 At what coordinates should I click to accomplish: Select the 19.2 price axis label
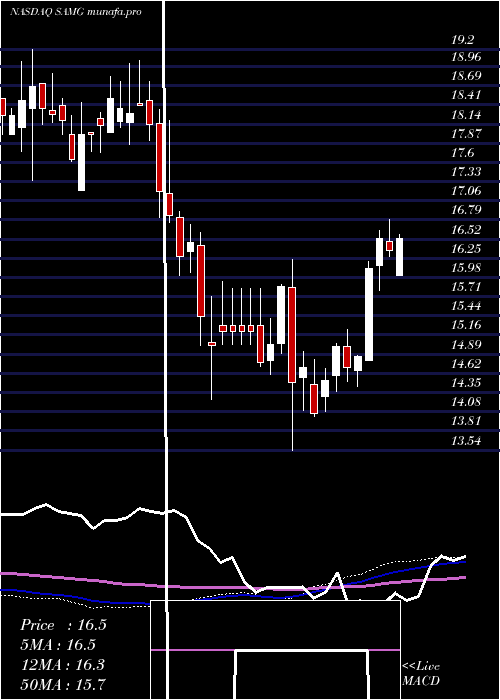pyautogui.click(x=462, y=40)
